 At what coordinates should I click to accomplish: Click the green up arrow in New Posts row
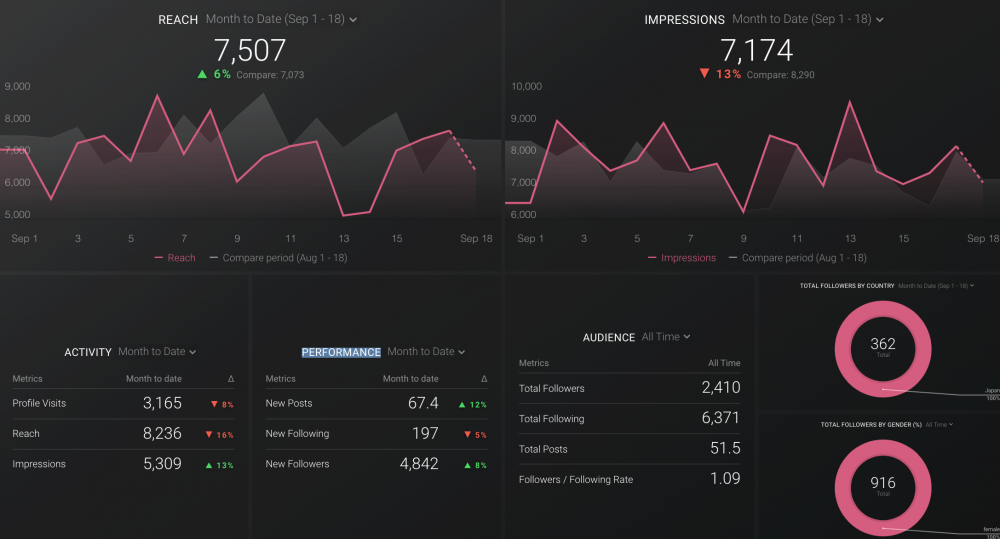pyautogui.click(x=464, y=404)
